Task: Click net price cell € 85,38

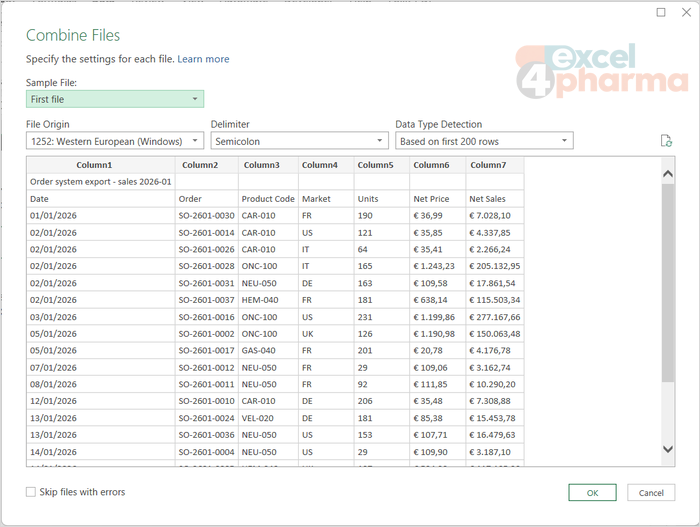Action: [438, 418]
